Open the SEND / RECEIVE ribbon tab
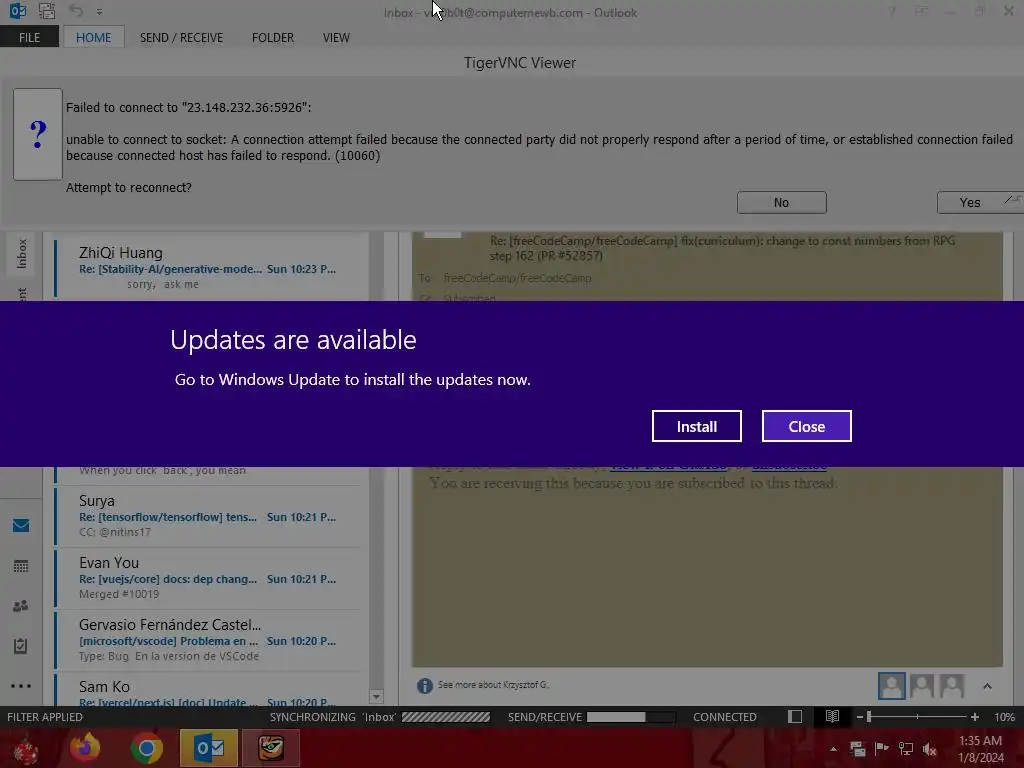 [181, 37]
